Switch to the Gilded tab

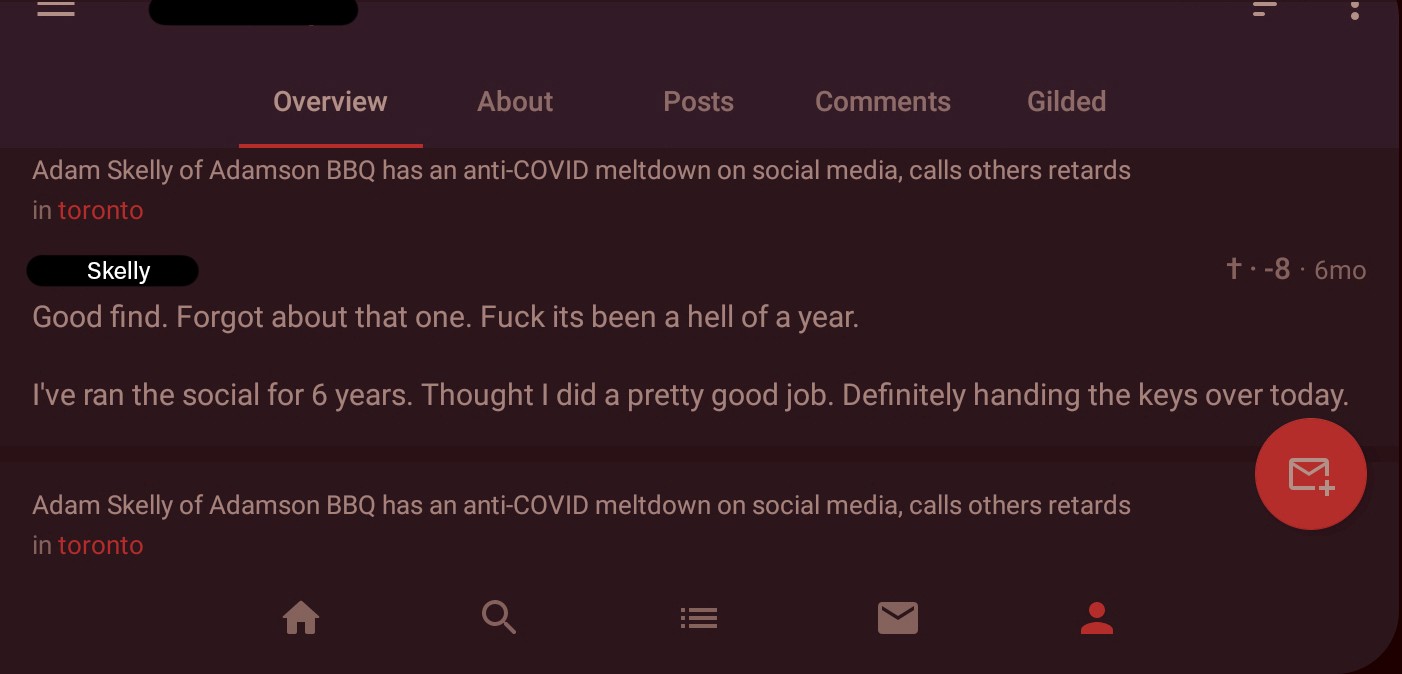1066,101
